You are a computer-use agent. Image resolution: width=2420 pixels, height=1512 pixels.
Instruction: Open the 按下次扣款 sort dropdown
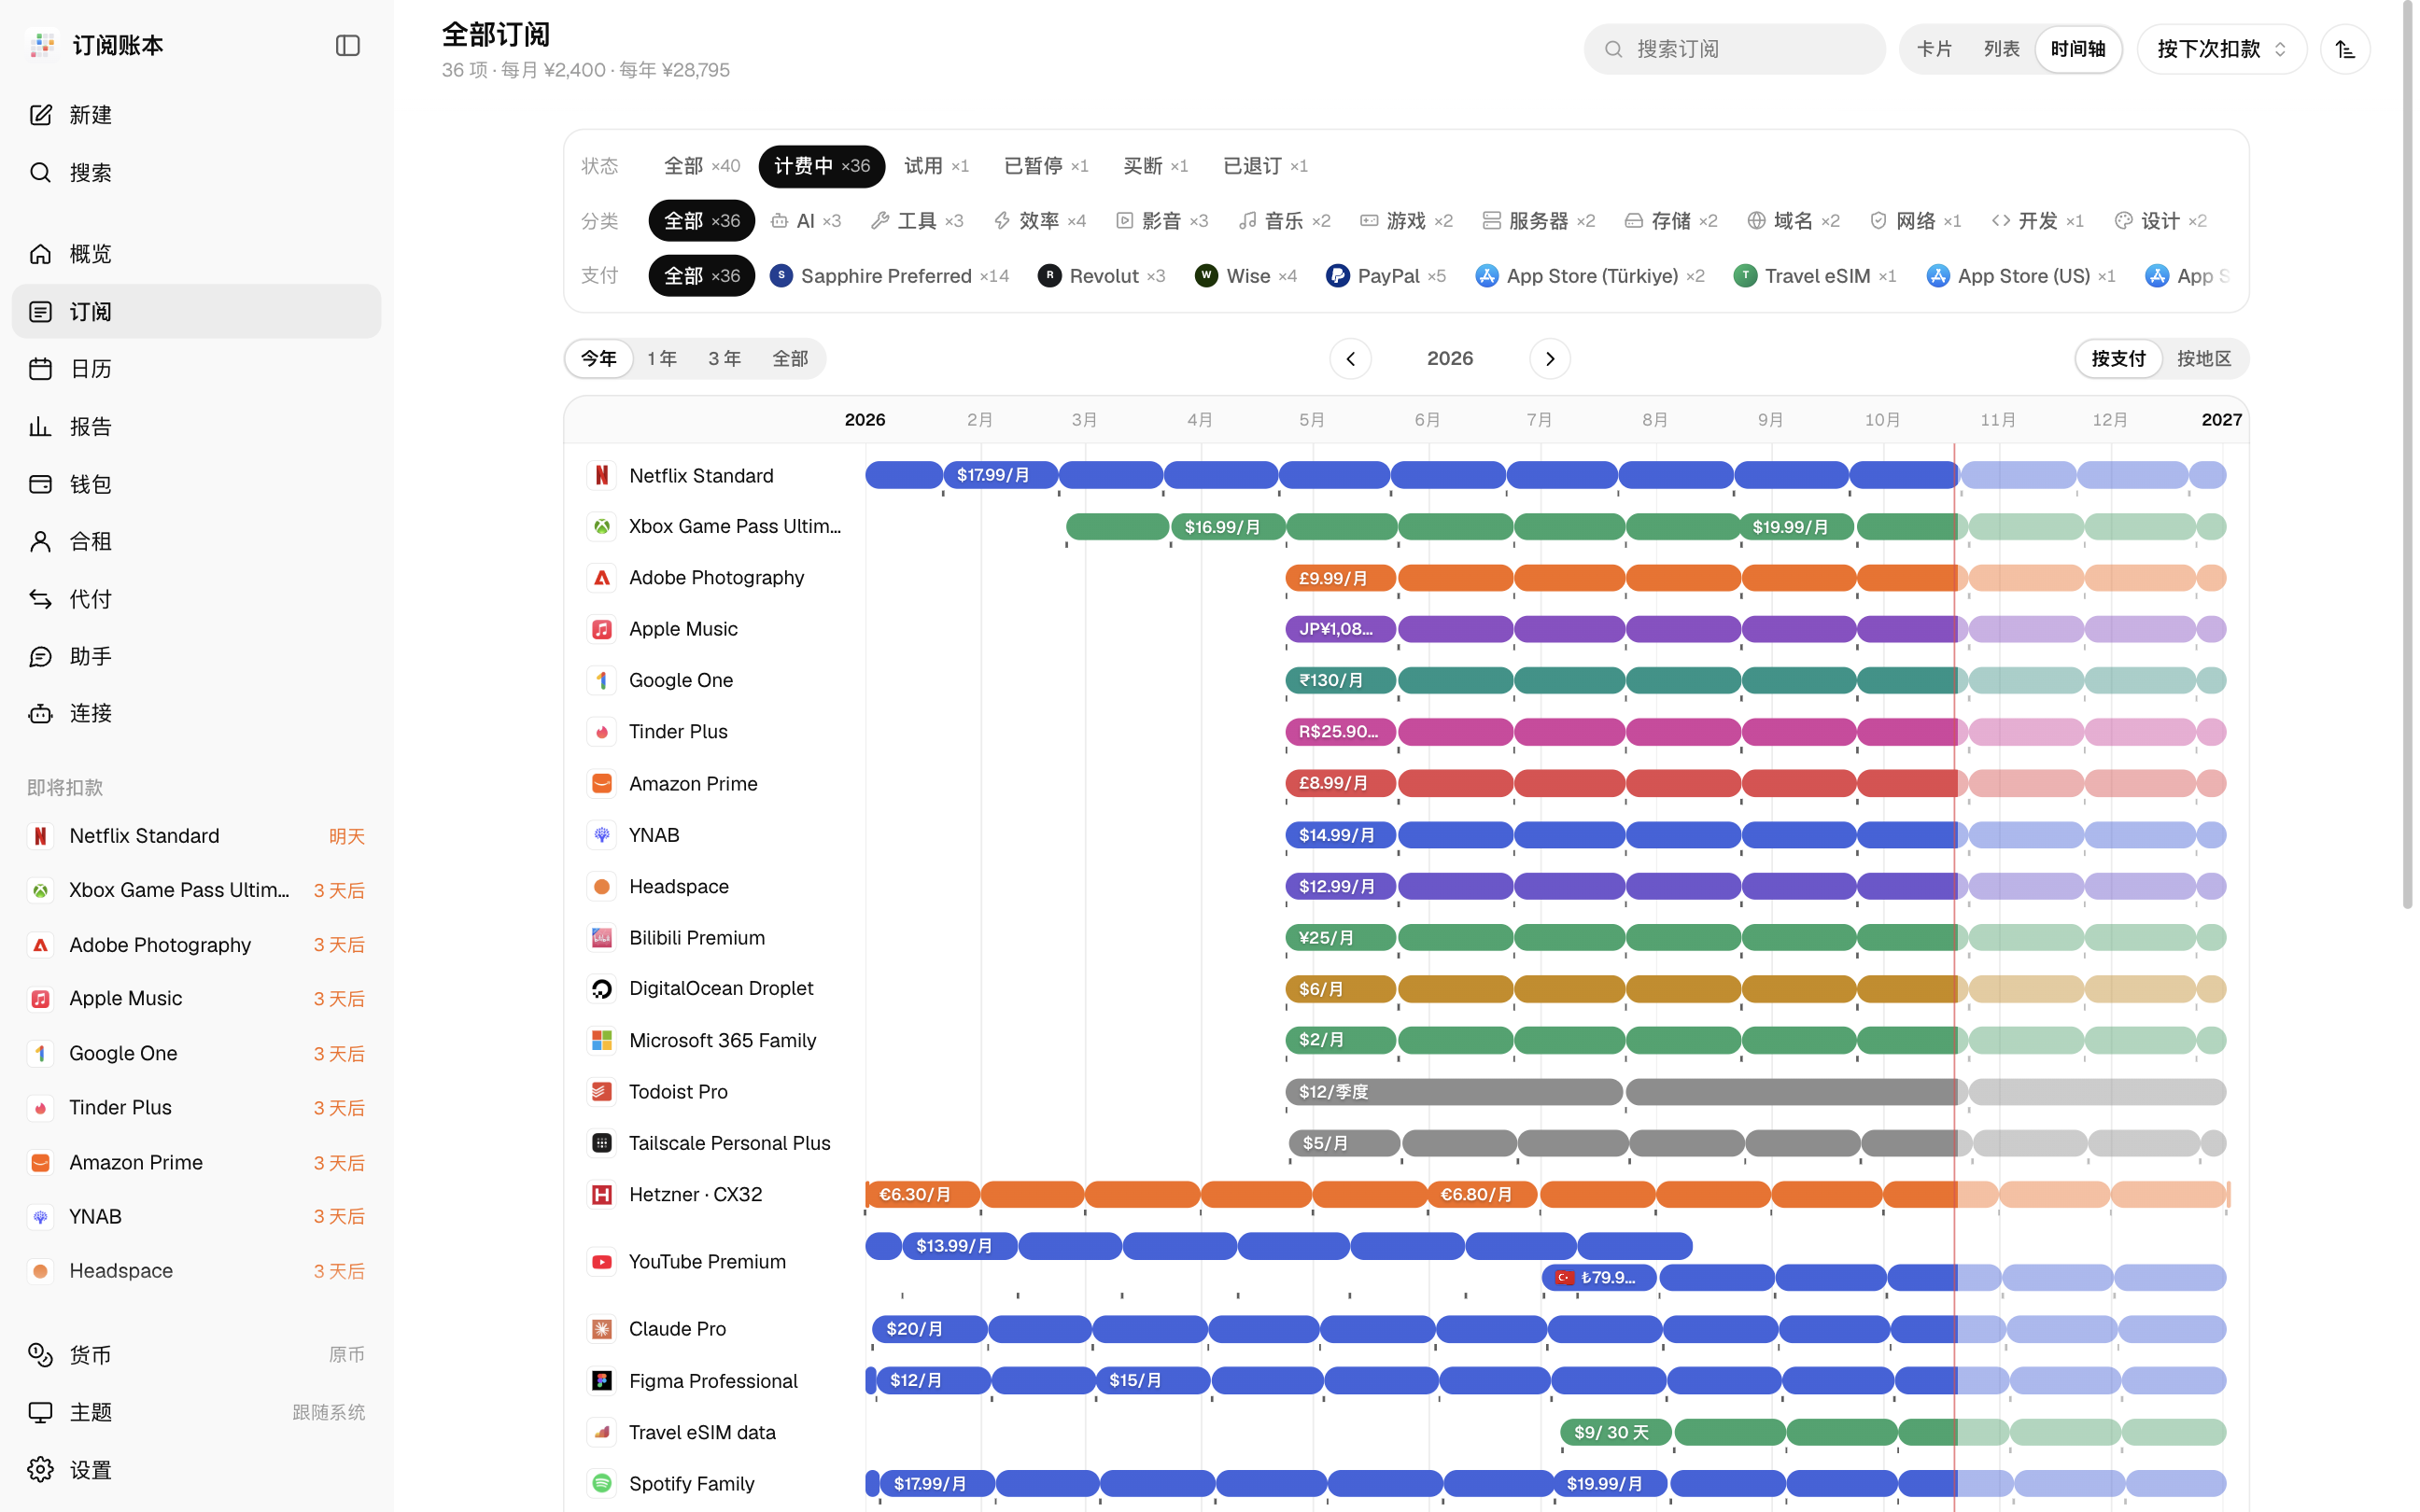[x=2221, y=49]
